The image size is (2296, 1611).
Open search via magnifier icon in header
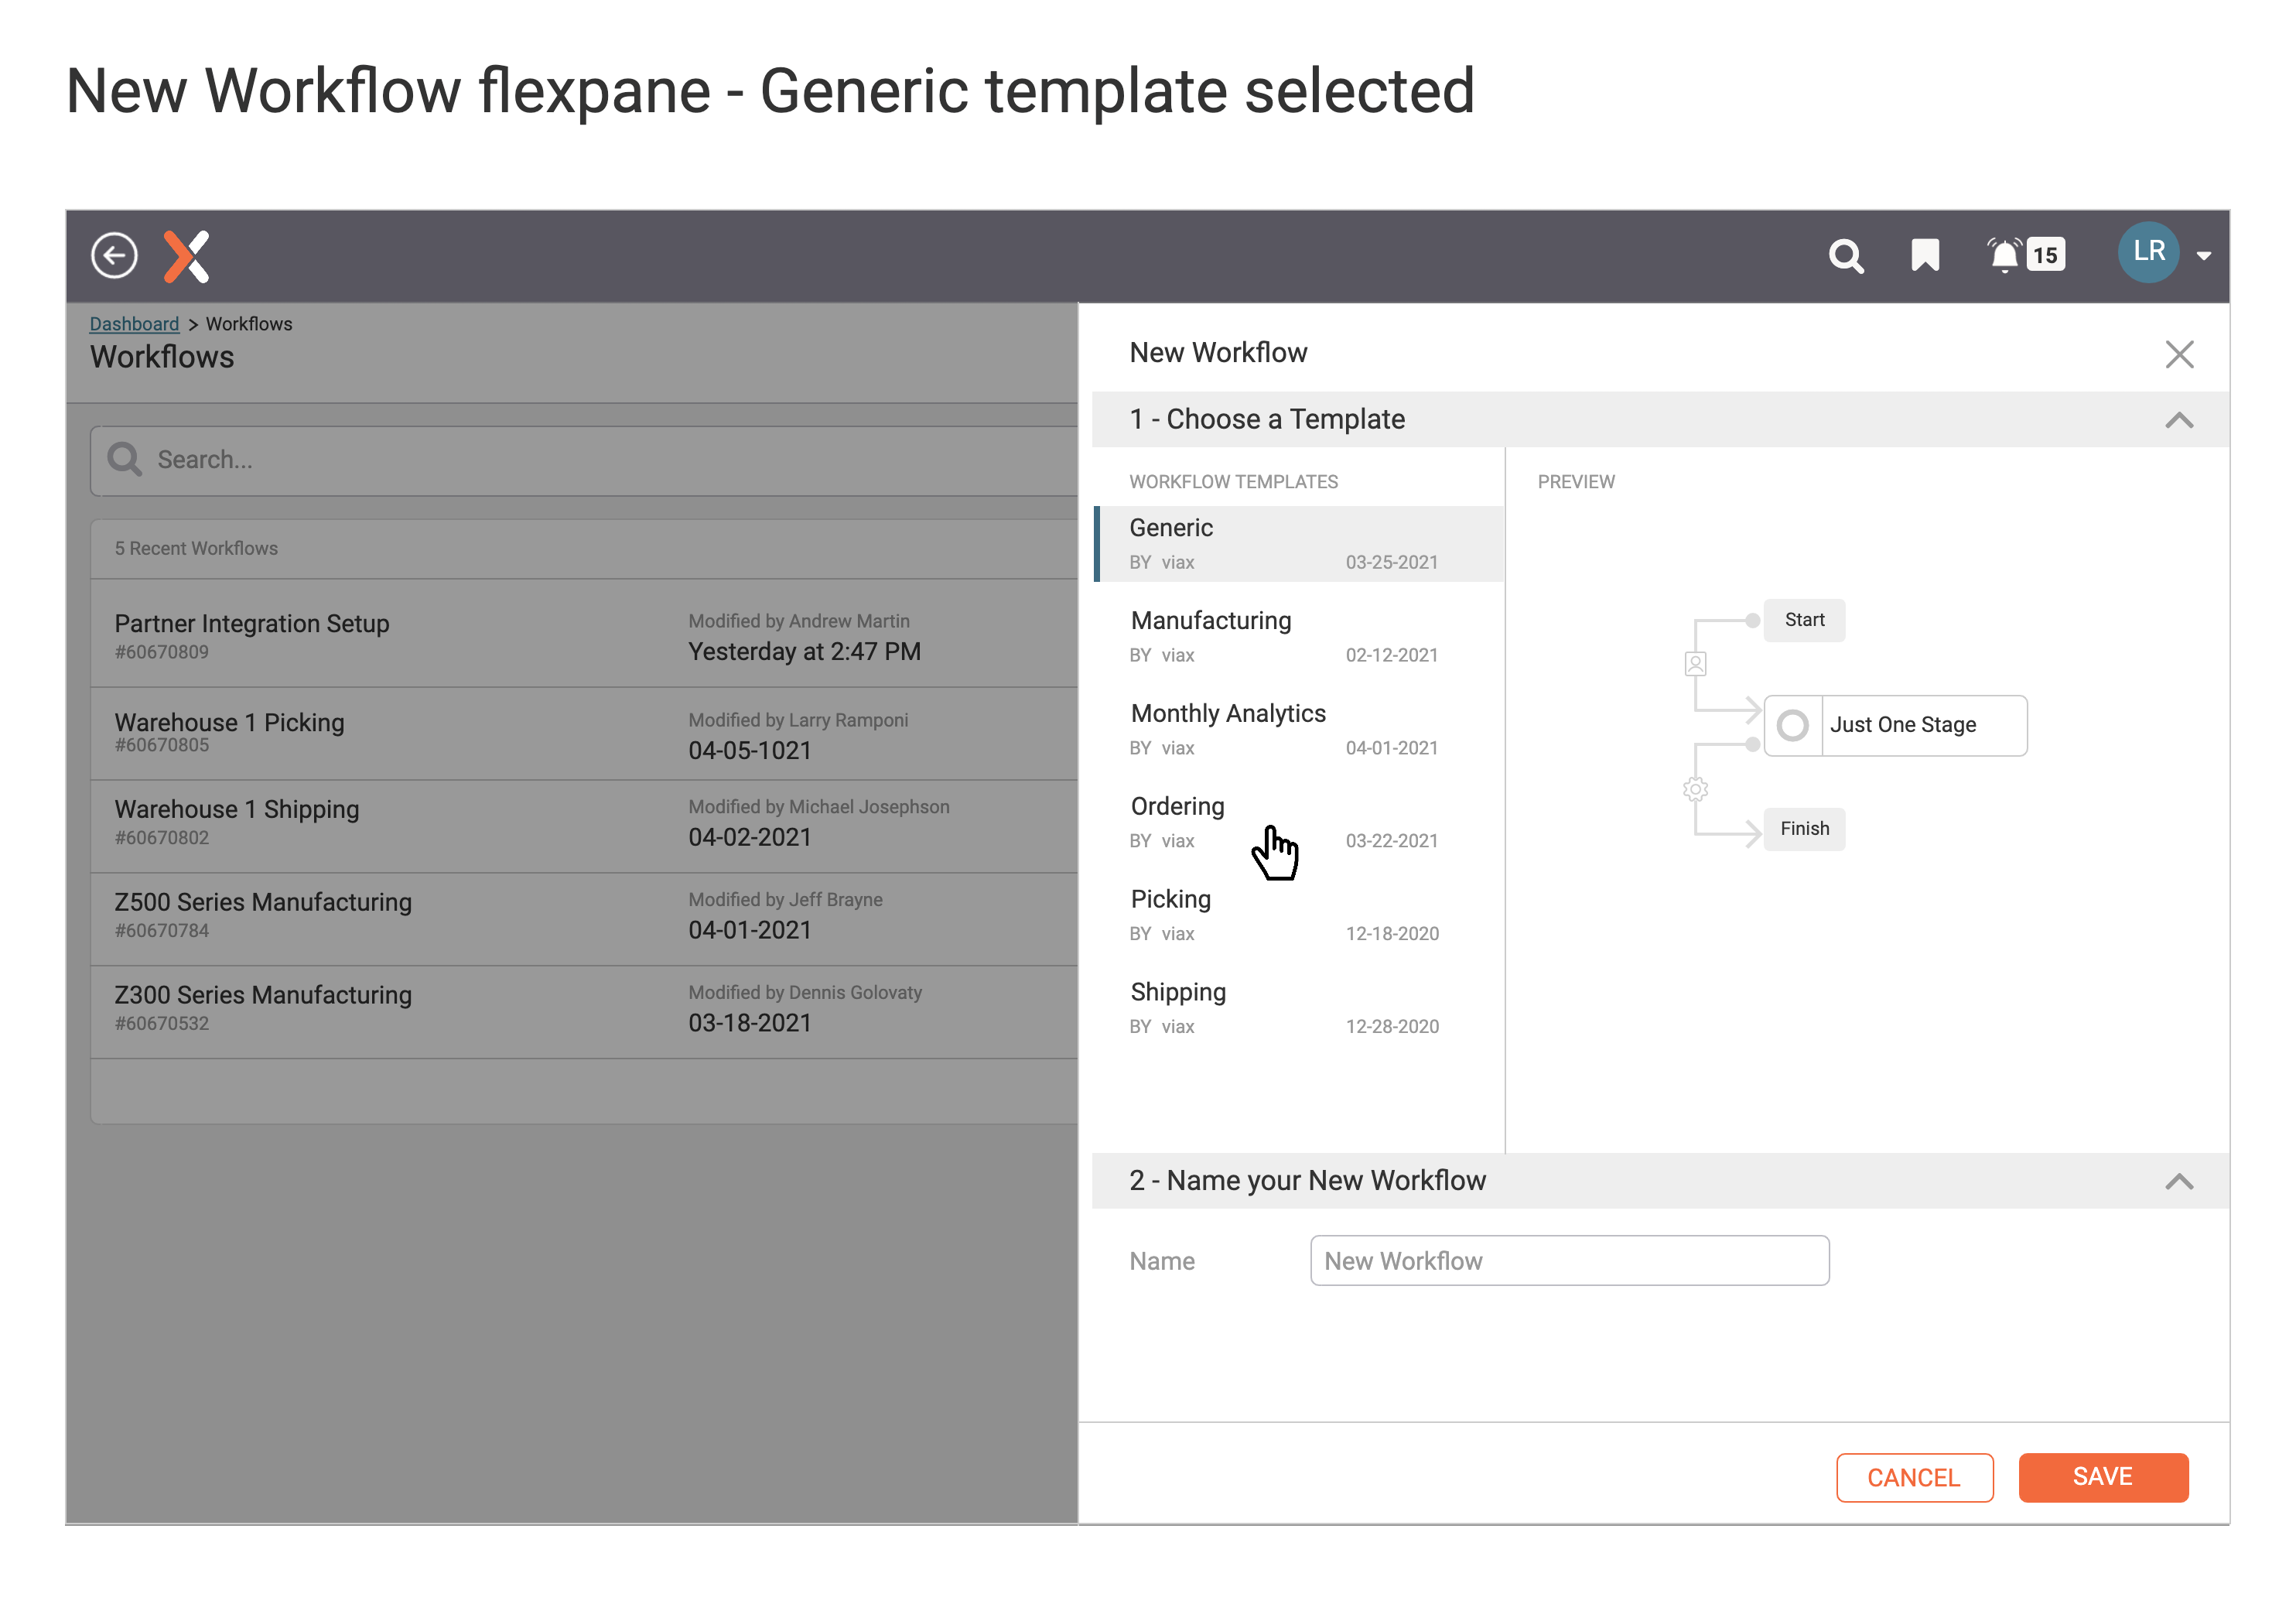[x=1846, y=256]
